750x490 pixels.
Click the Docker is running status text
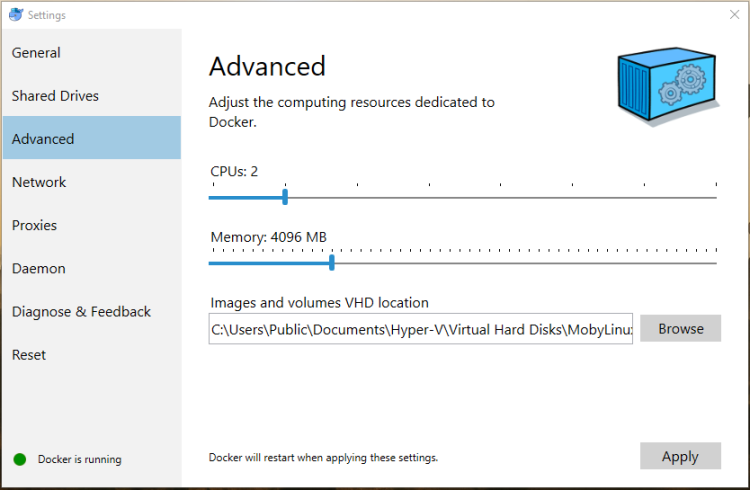[x=79, y=460]
